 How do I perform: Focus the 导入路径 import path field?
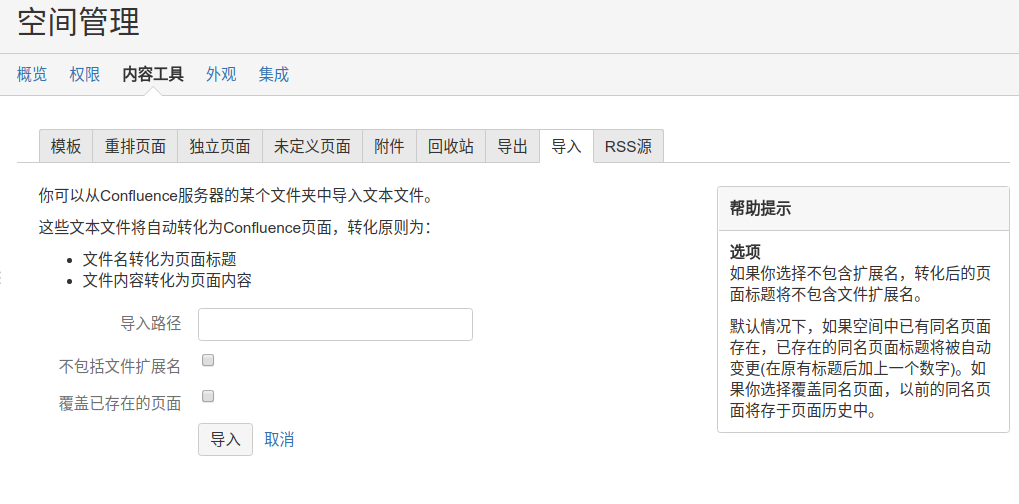(335, 324)
